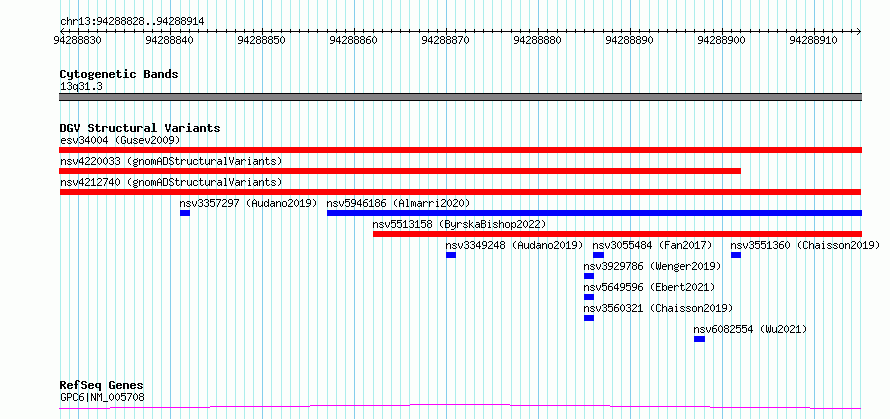The image size is (890, 419).
Task: Click the red bar under nsv5513158
Action: tap(618, 234)
